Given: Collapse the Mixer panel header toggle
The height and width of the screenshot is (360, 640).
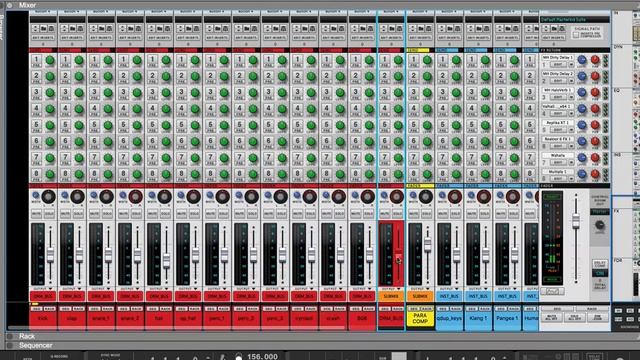Looking at the screenshot, I should [10, 5].
